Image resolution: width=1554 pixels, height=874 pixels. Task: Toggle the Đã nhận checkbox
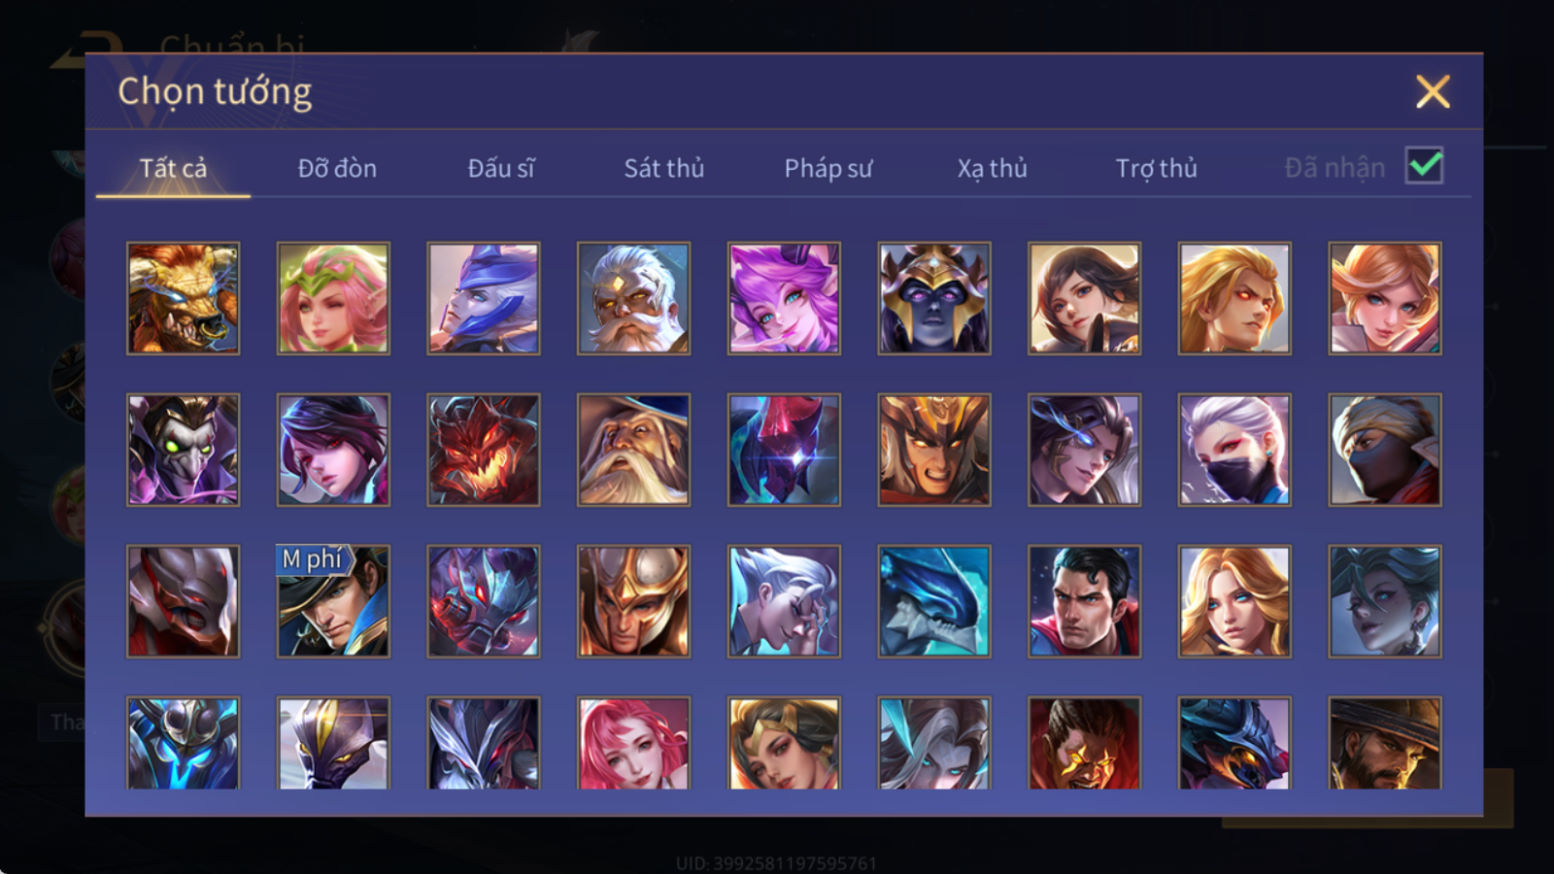tap(1424, 166)
